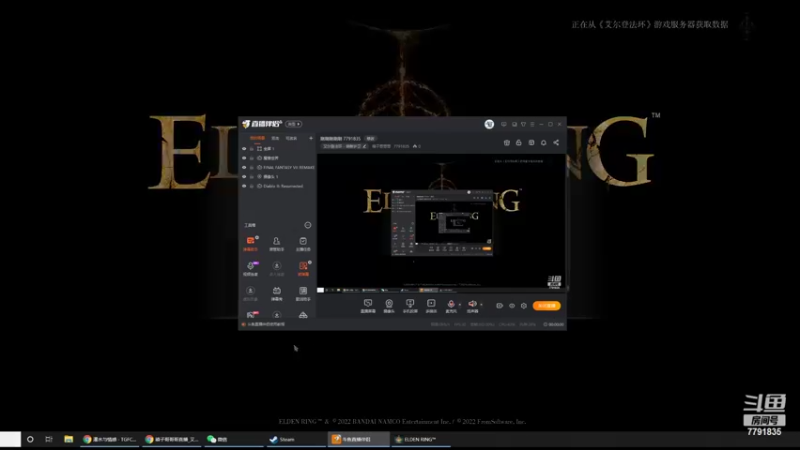
Task: Open the user avatar in title bar
Action: tap(489, 124)
